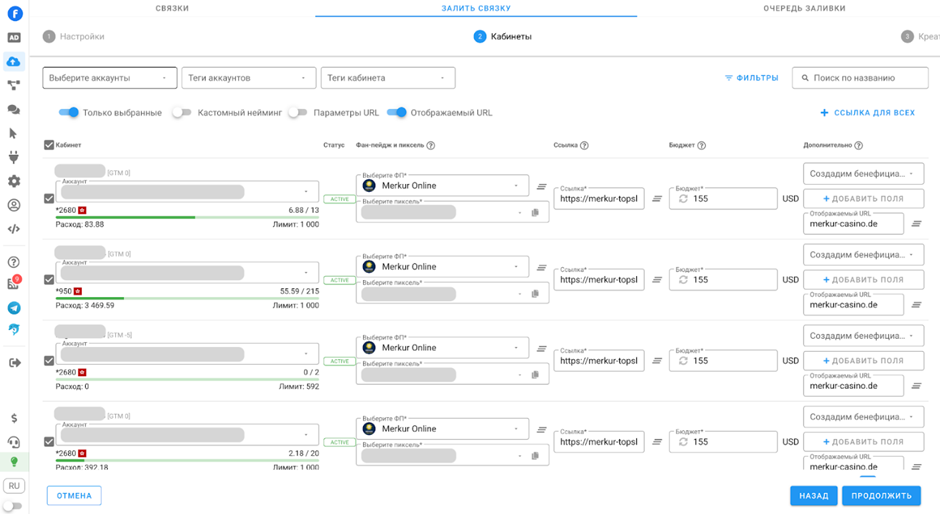Click the Поиск по названию search field
The width and height of the screenshot is (940, 514).
860,78
